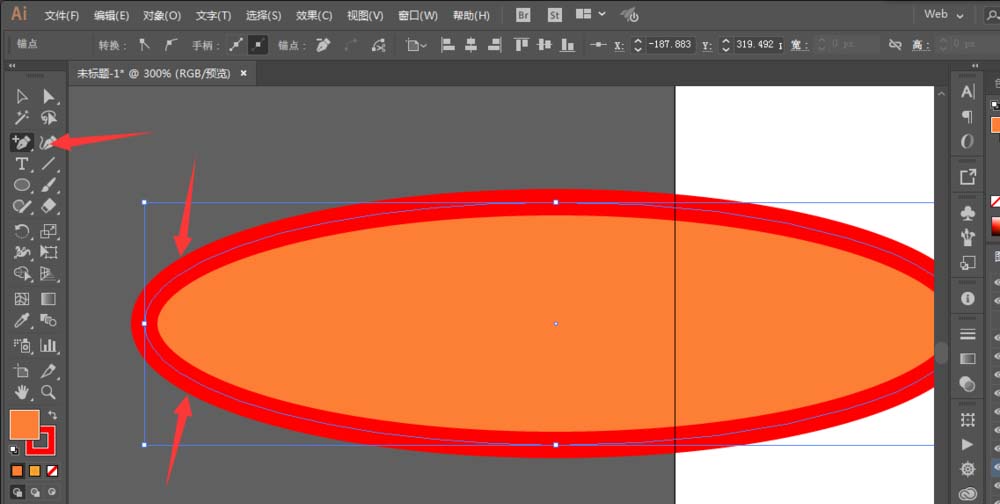Select the Blend tool
The width and height of the screenshot is (1000, 504).
(48, 320)
